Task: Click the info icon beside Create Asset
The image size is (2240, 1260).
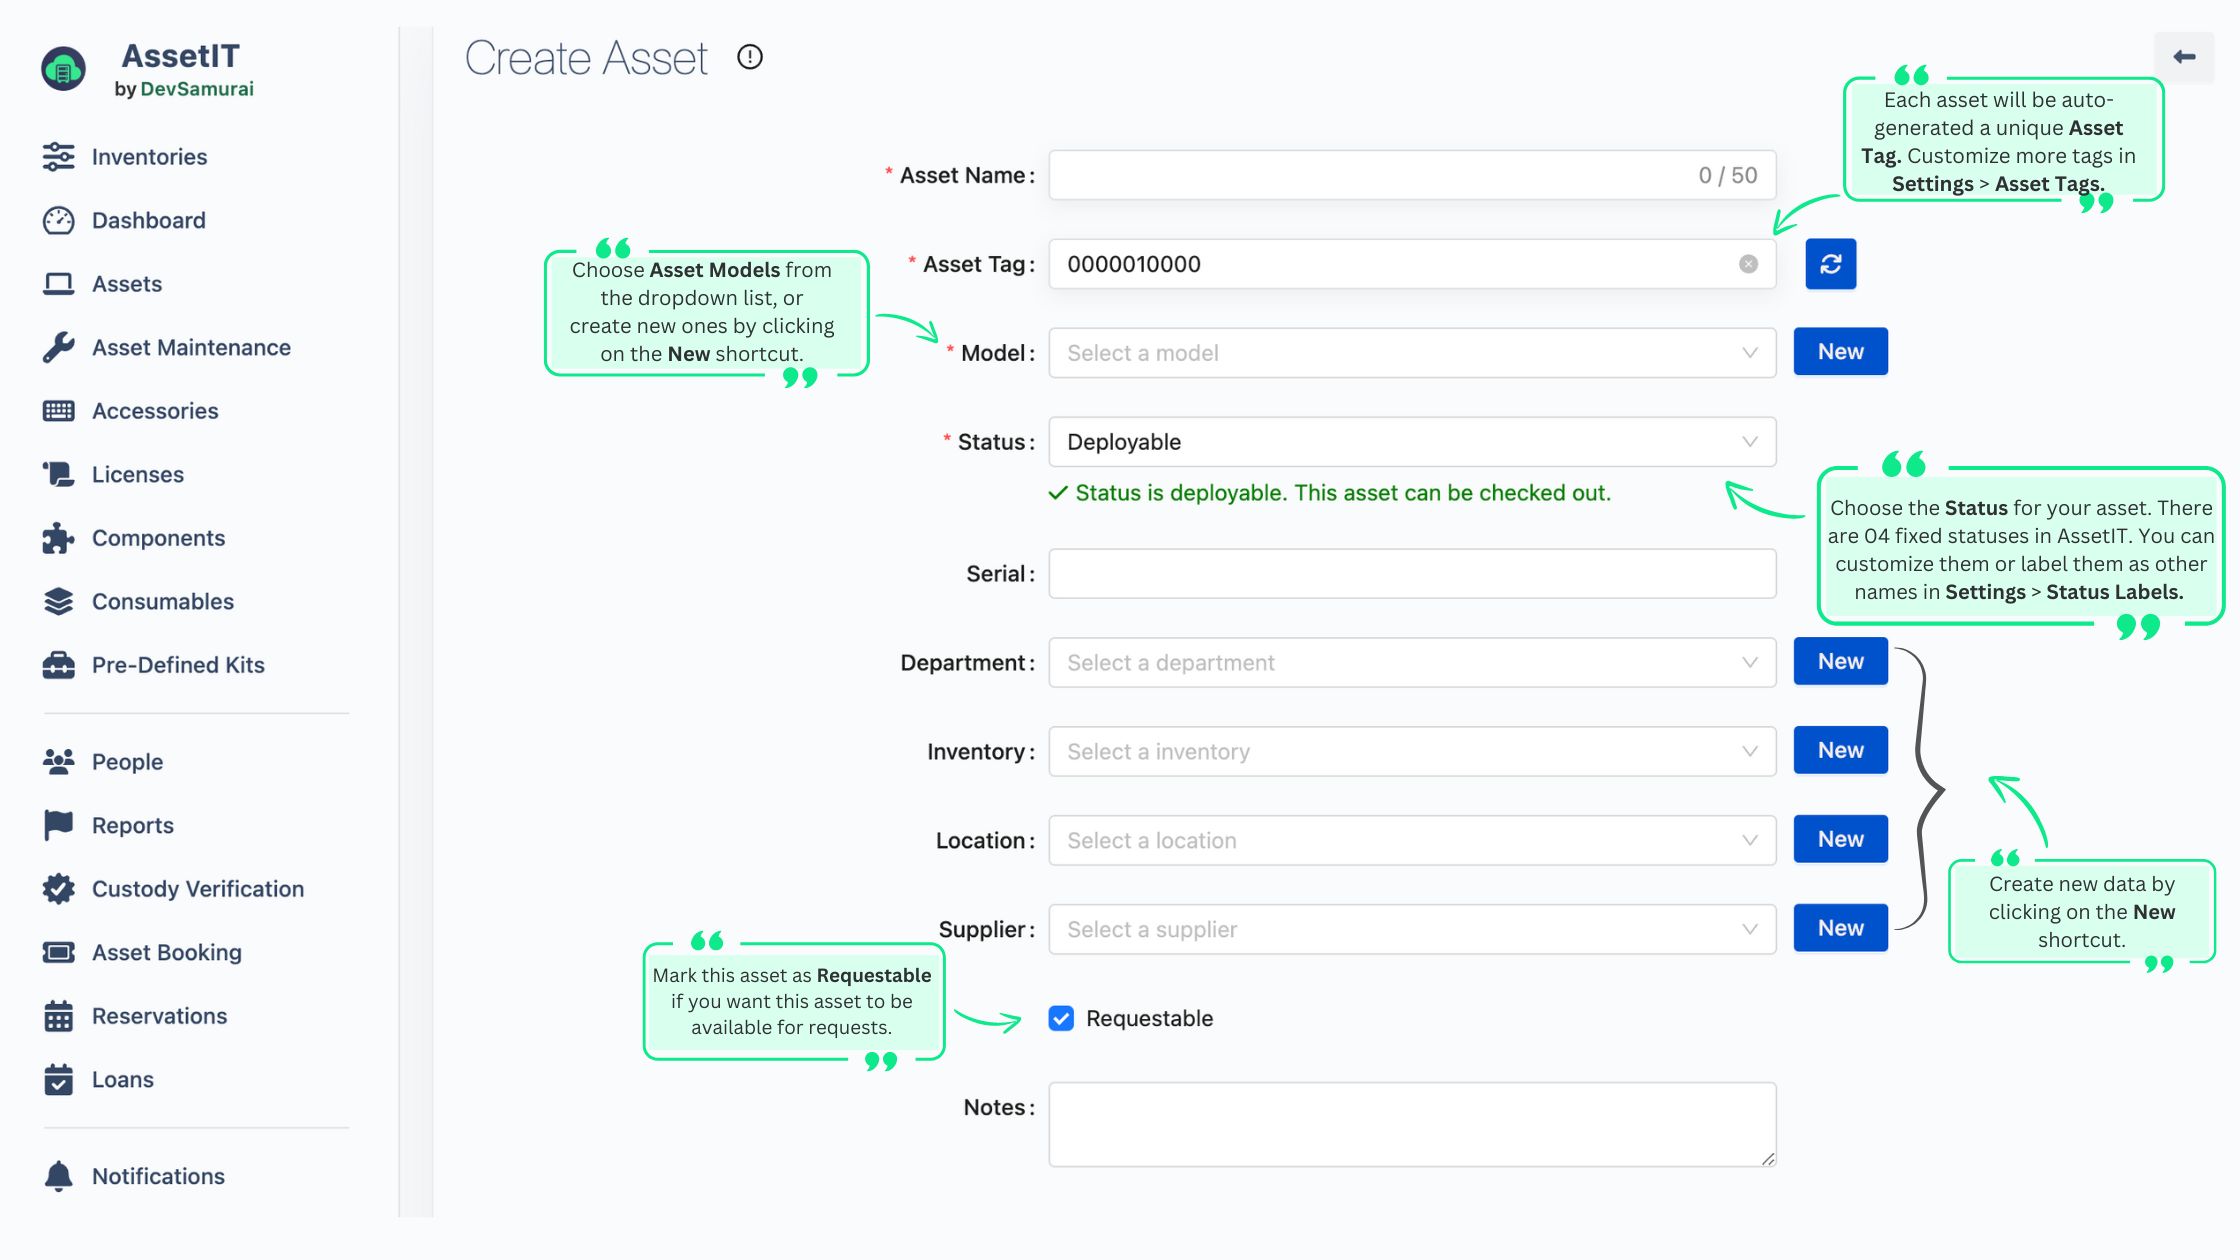Action: (750, 57)
